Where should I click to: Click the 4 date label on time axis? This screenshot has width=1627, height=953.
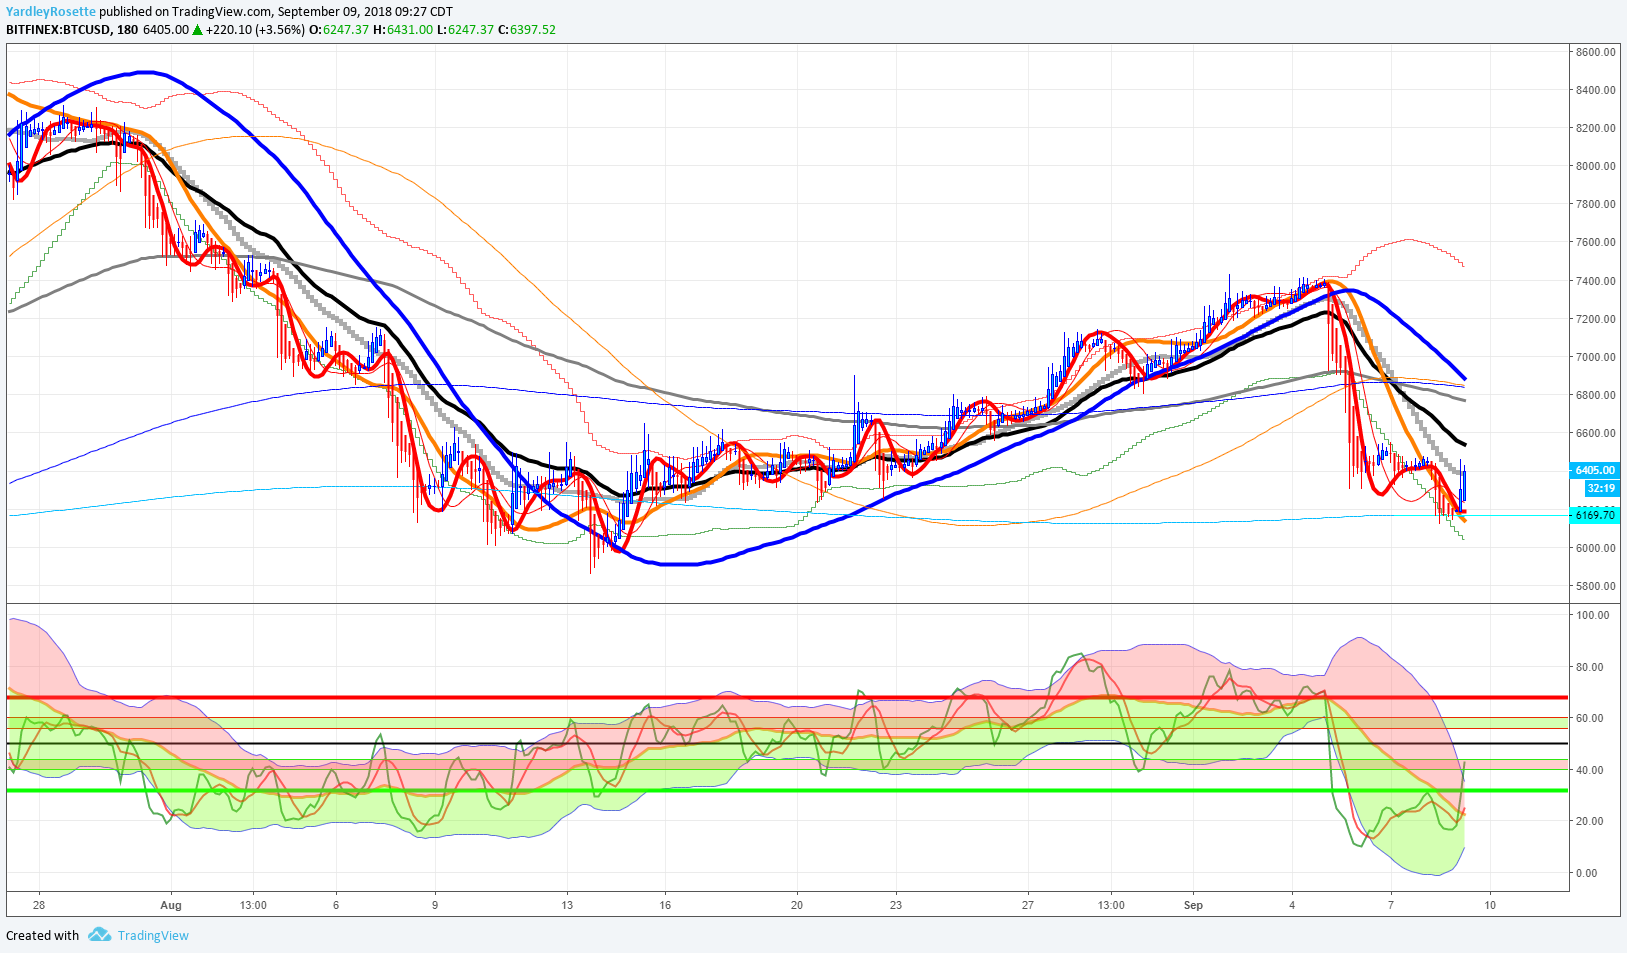[x=1292, y=905]
